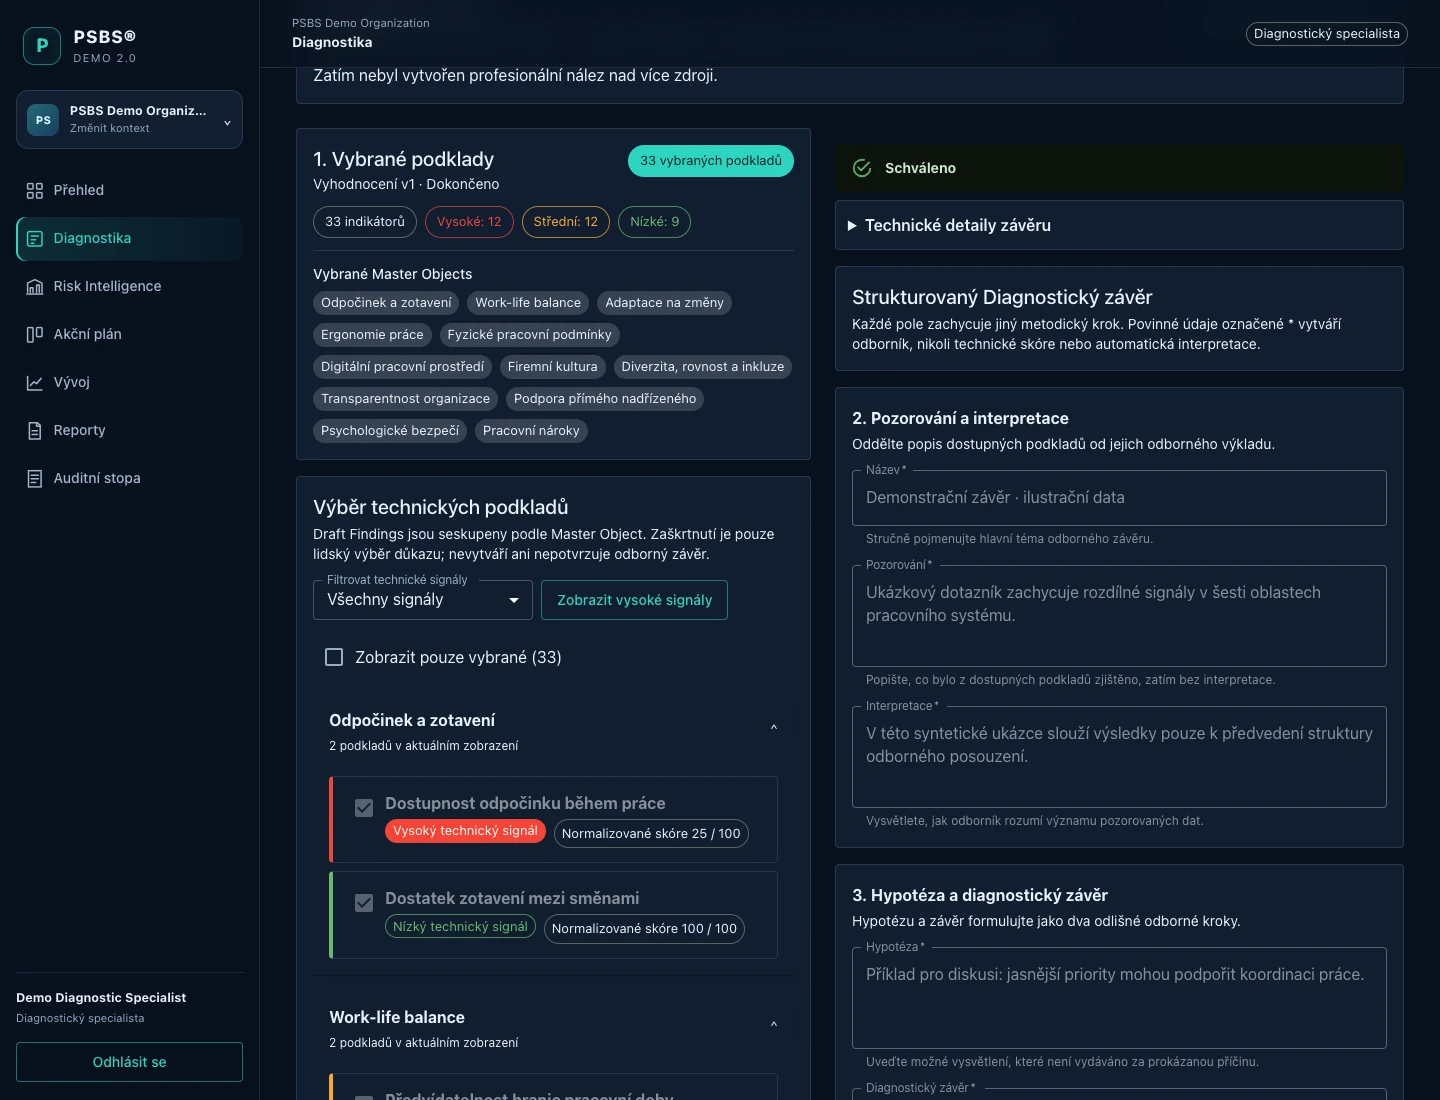Open organization context switcher chevron
Screen dimensions: 1440x1100
227,123
